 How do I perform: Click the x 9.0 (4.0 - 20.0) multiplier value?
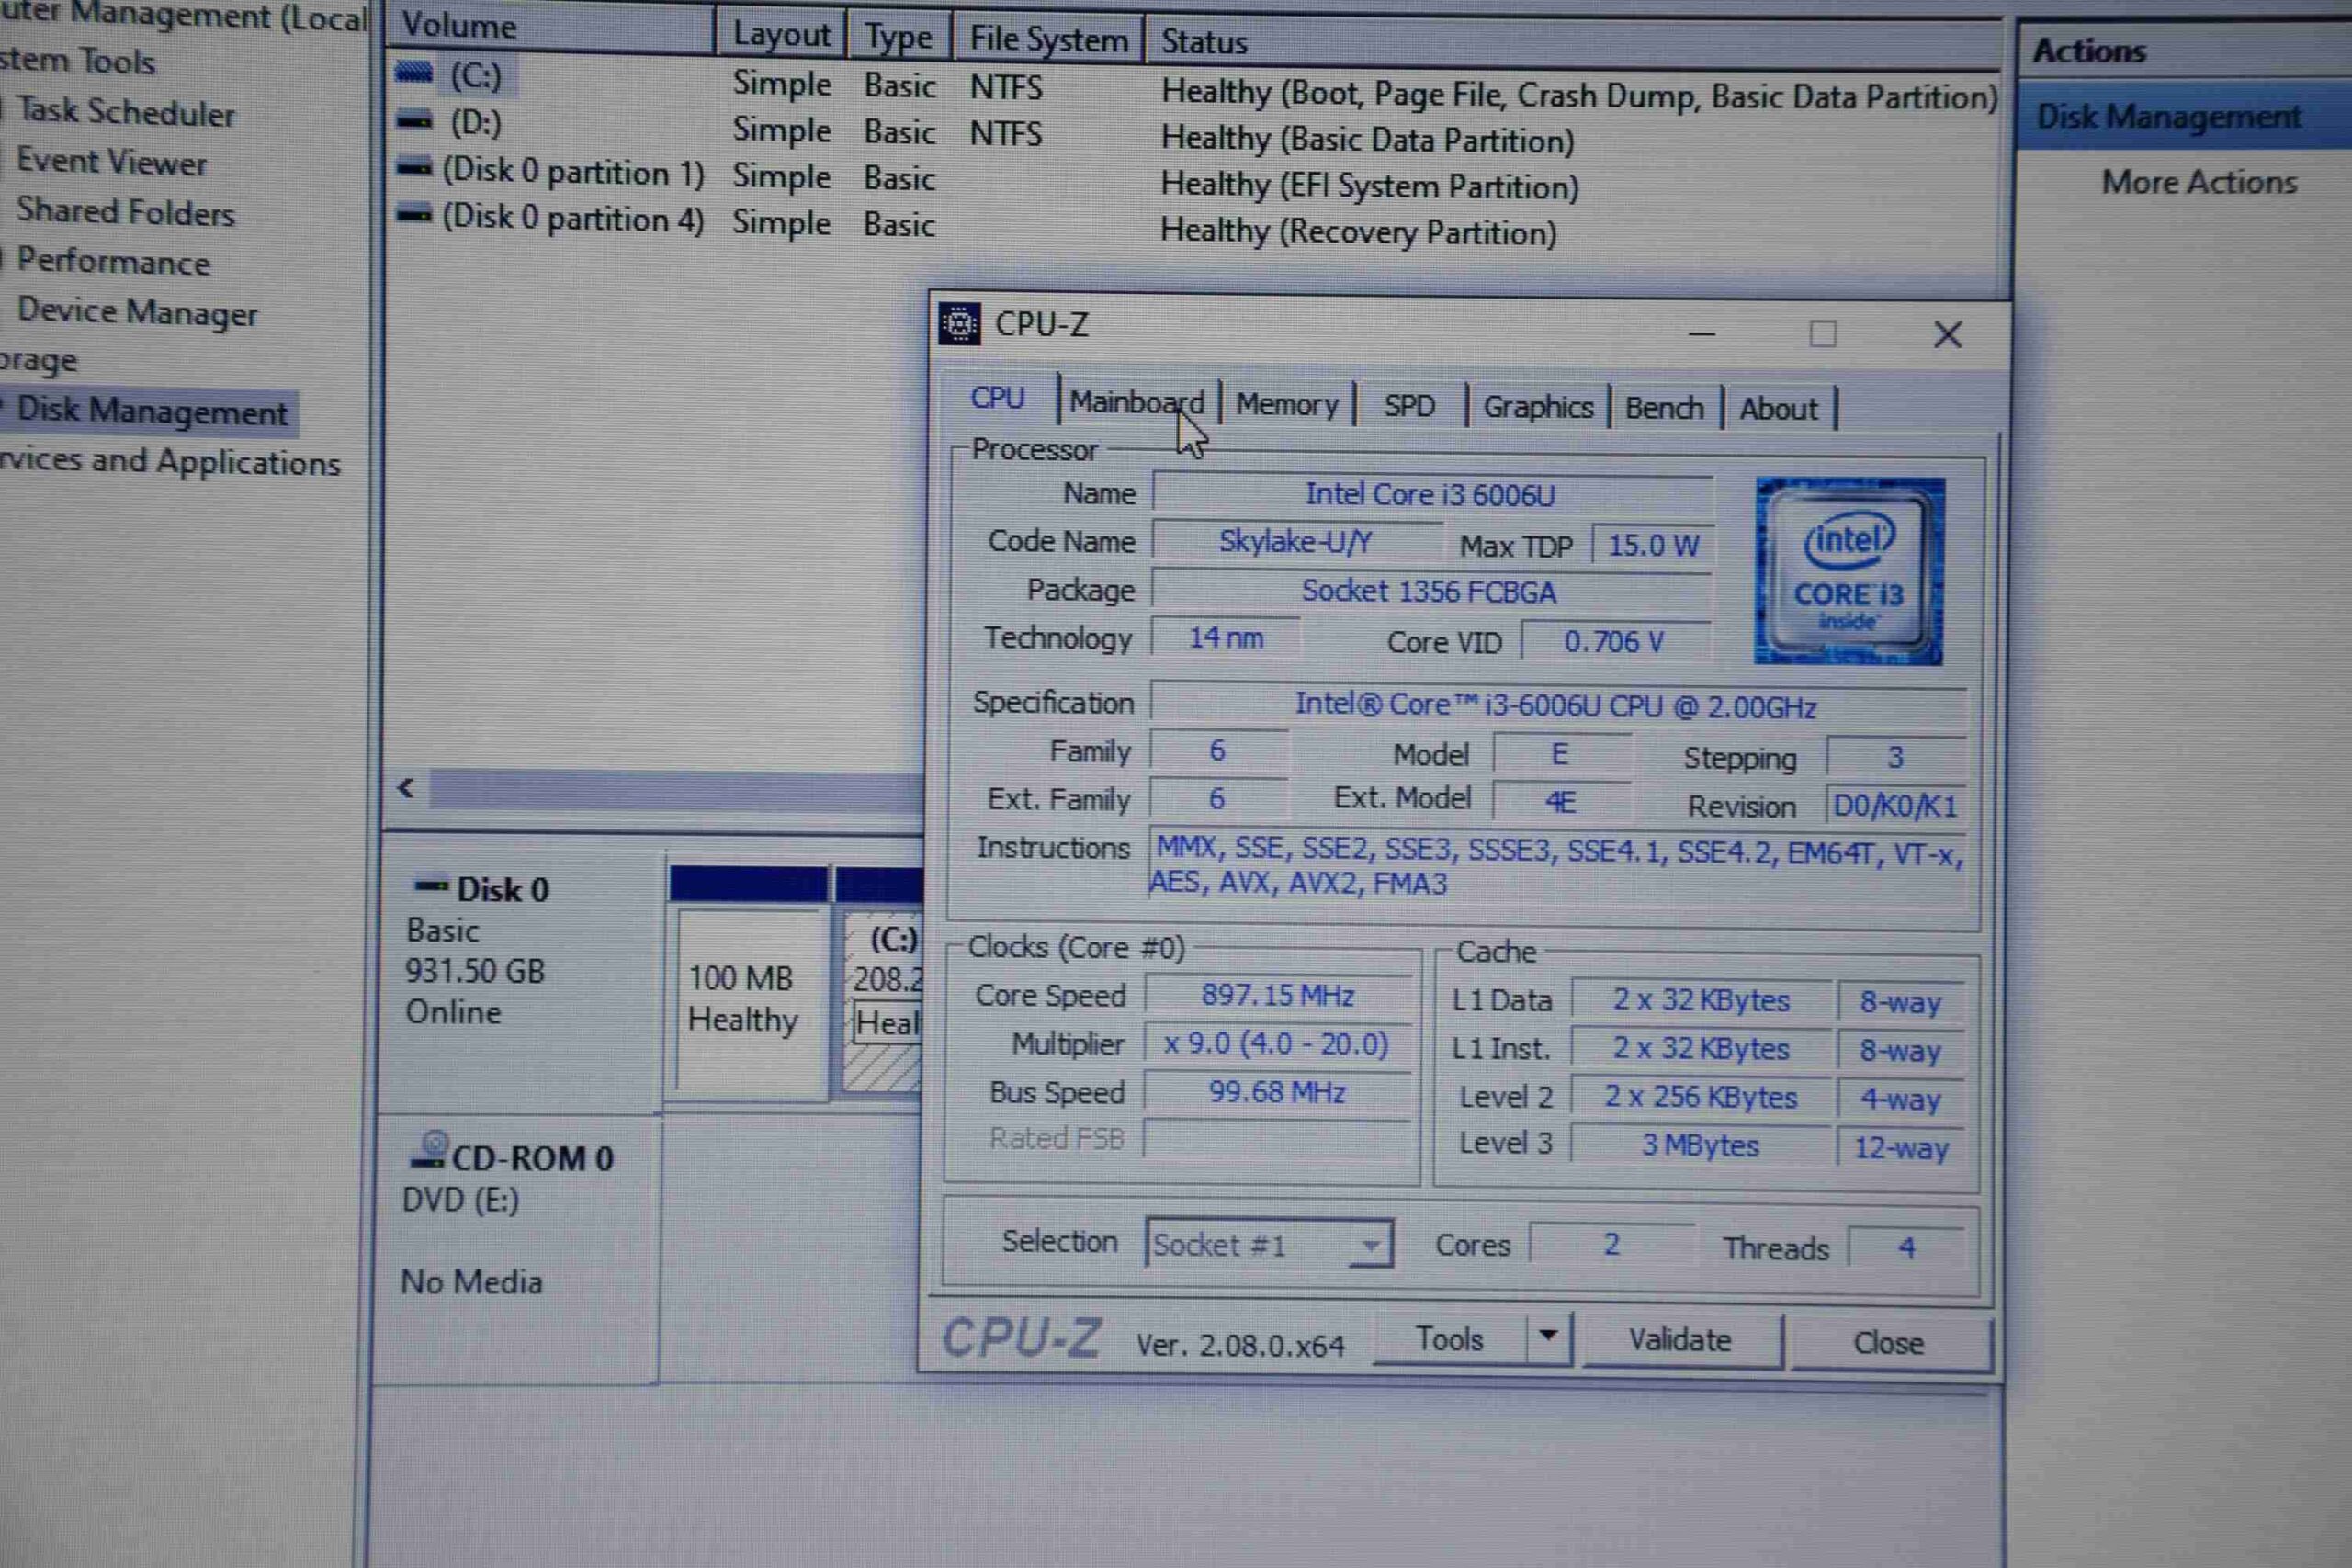coord(1277,1044)
